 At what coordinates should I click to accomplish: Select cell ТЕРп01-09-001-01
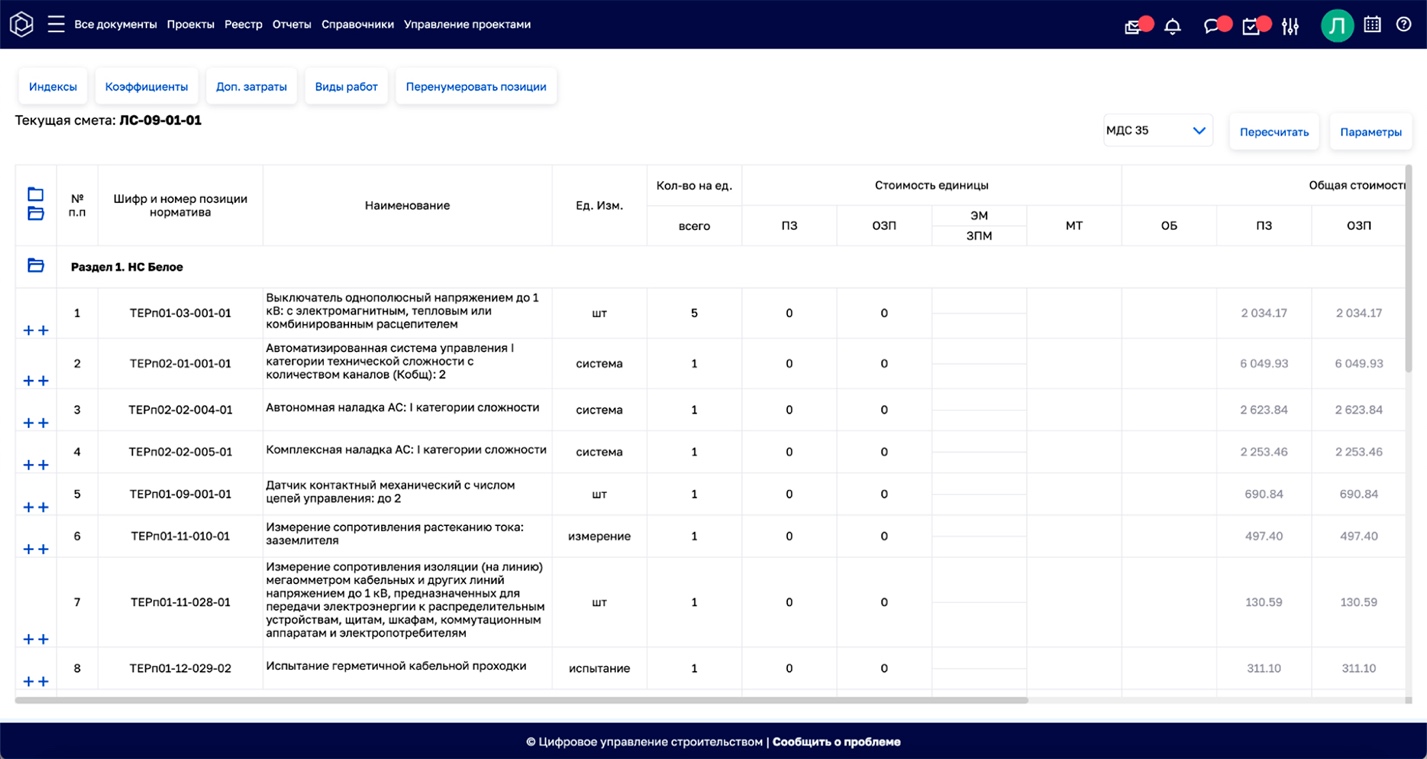click(x=180, y=494)
